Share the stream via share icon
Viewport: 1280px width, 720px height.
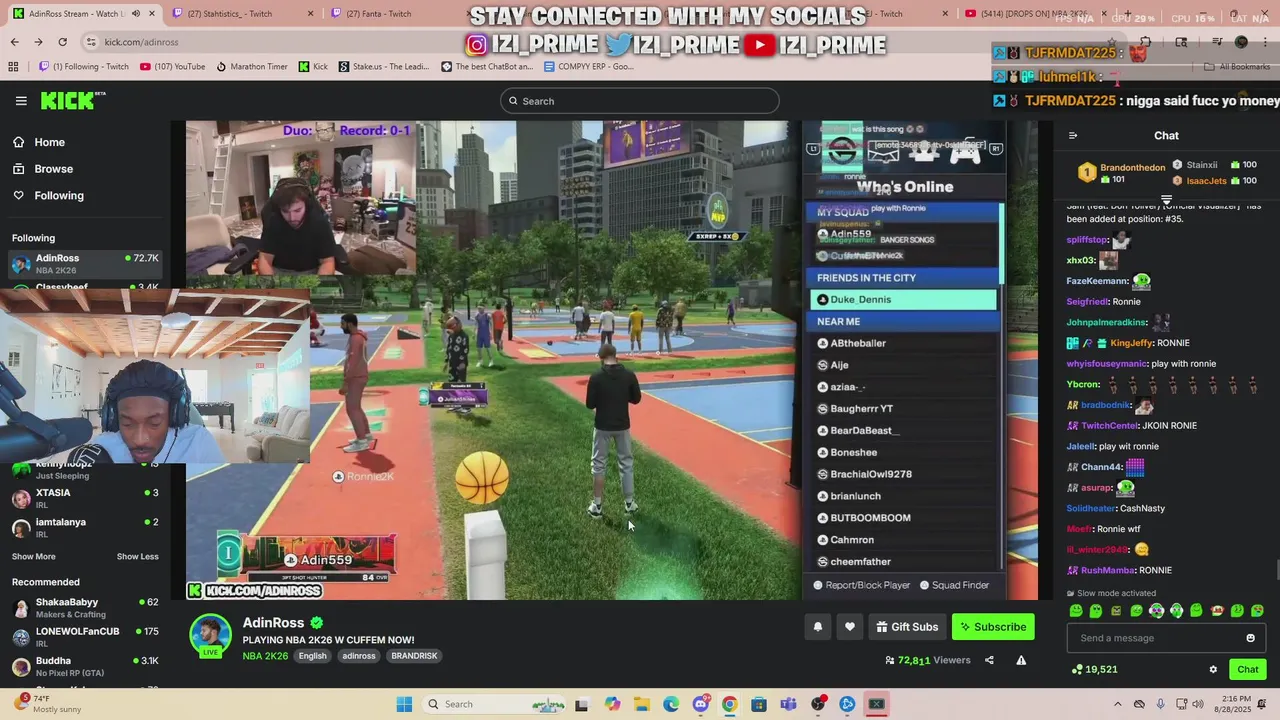coord(989,660)
